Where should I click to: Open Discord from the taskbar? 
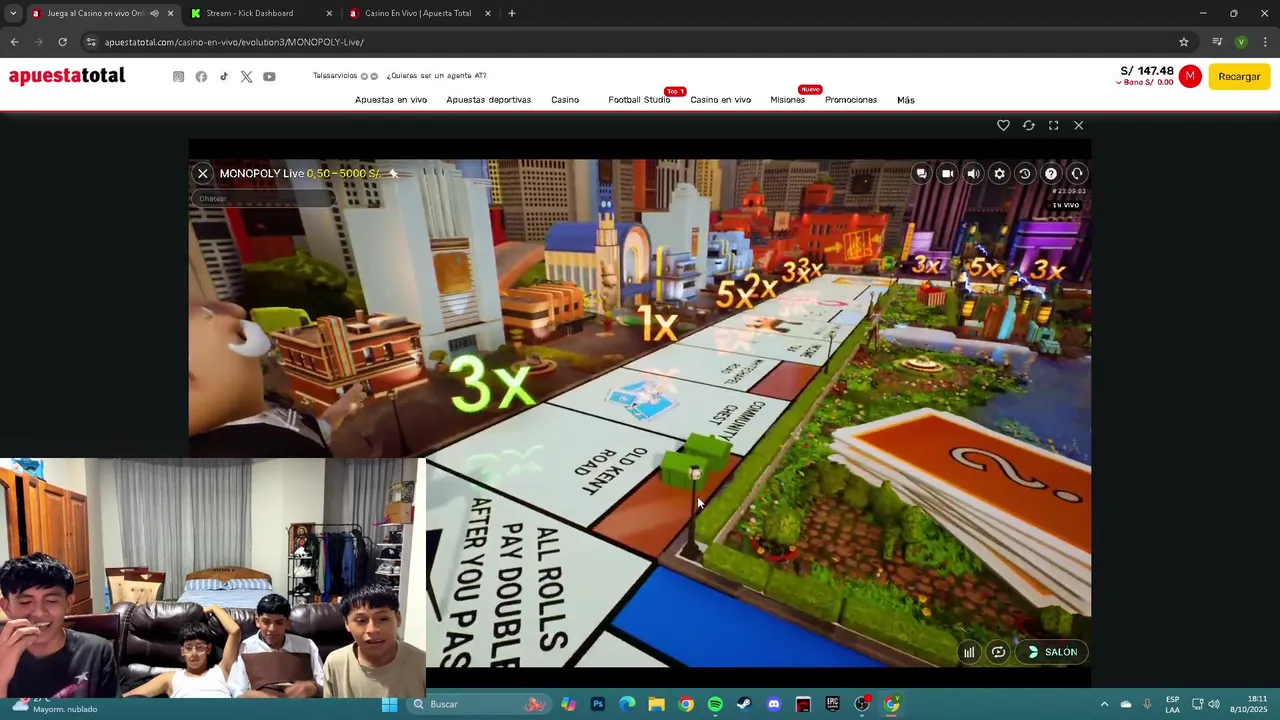click(773, 704)
